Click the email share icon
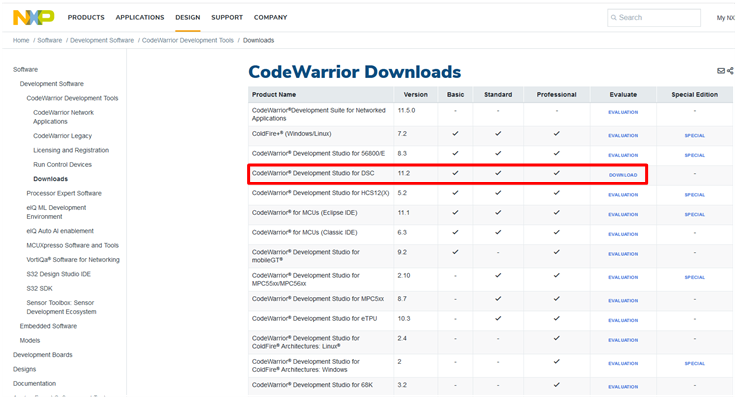This screenshot has height=399, width=738. [x=721, y=71]
